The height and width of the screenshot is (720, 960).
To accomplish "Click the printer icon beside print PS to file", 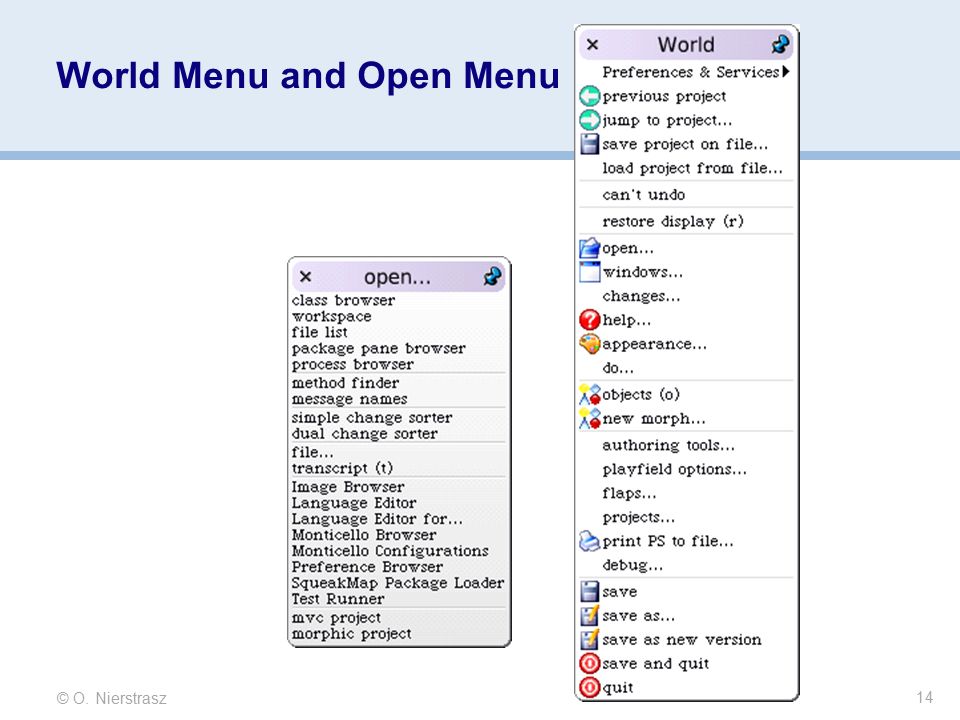I will point(590,541).
